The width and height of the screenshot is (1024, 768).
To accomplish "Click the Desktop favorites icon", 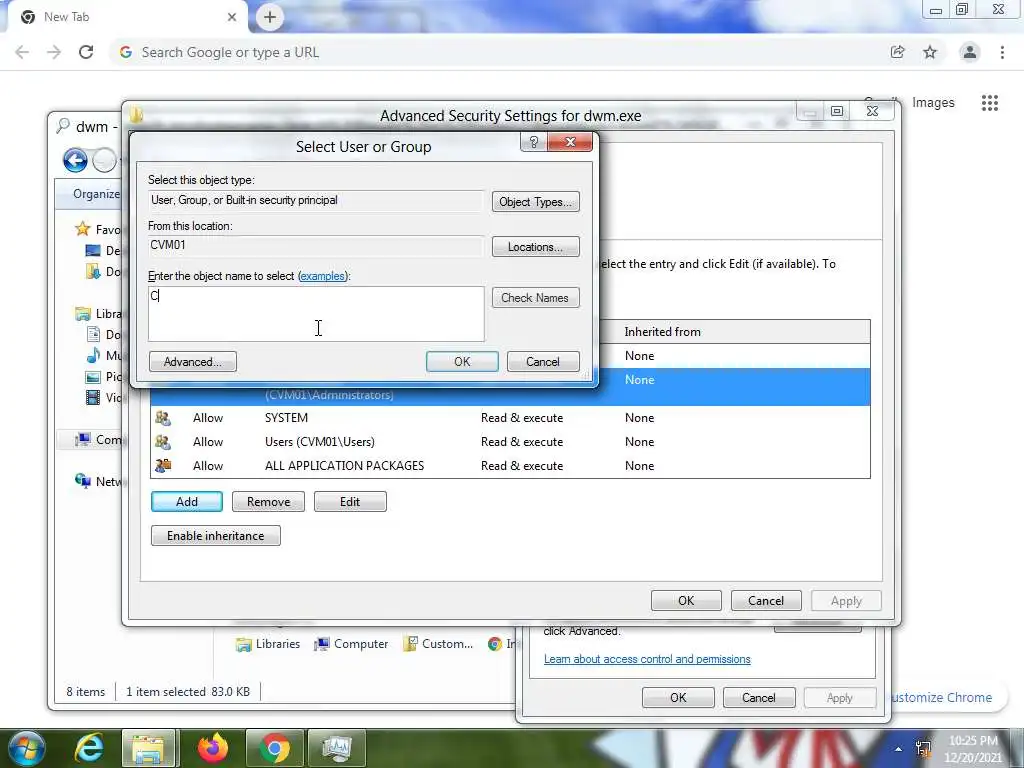I will 93,250.
